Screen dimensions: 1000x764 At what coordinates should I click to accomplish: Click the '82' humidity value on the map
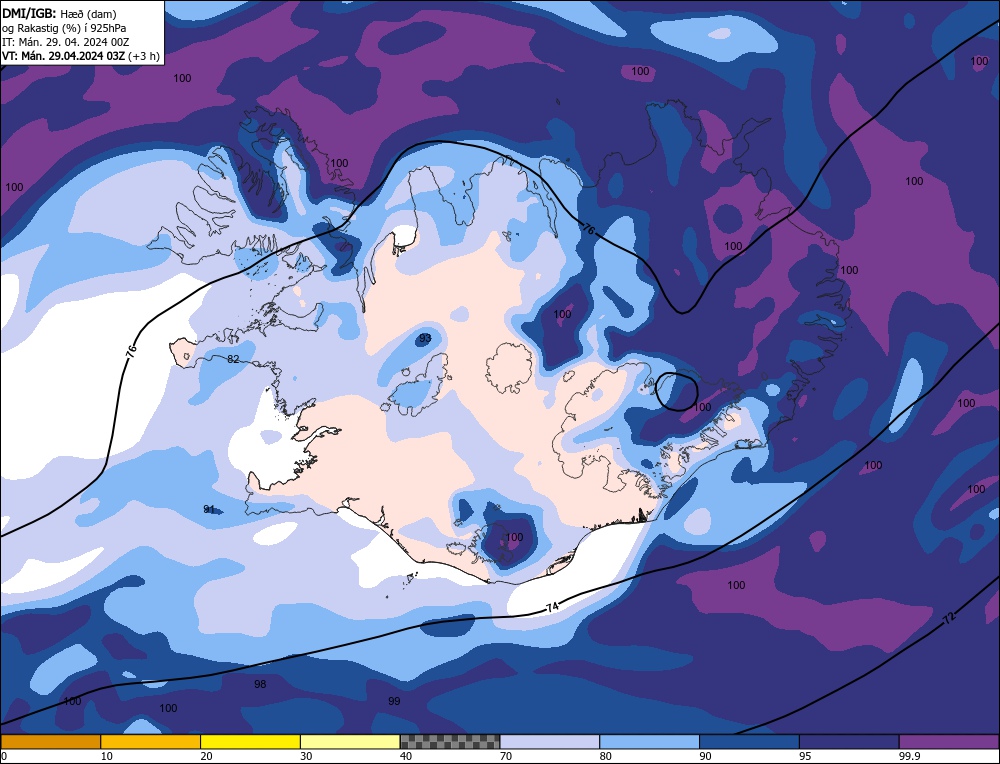(233, 359)
